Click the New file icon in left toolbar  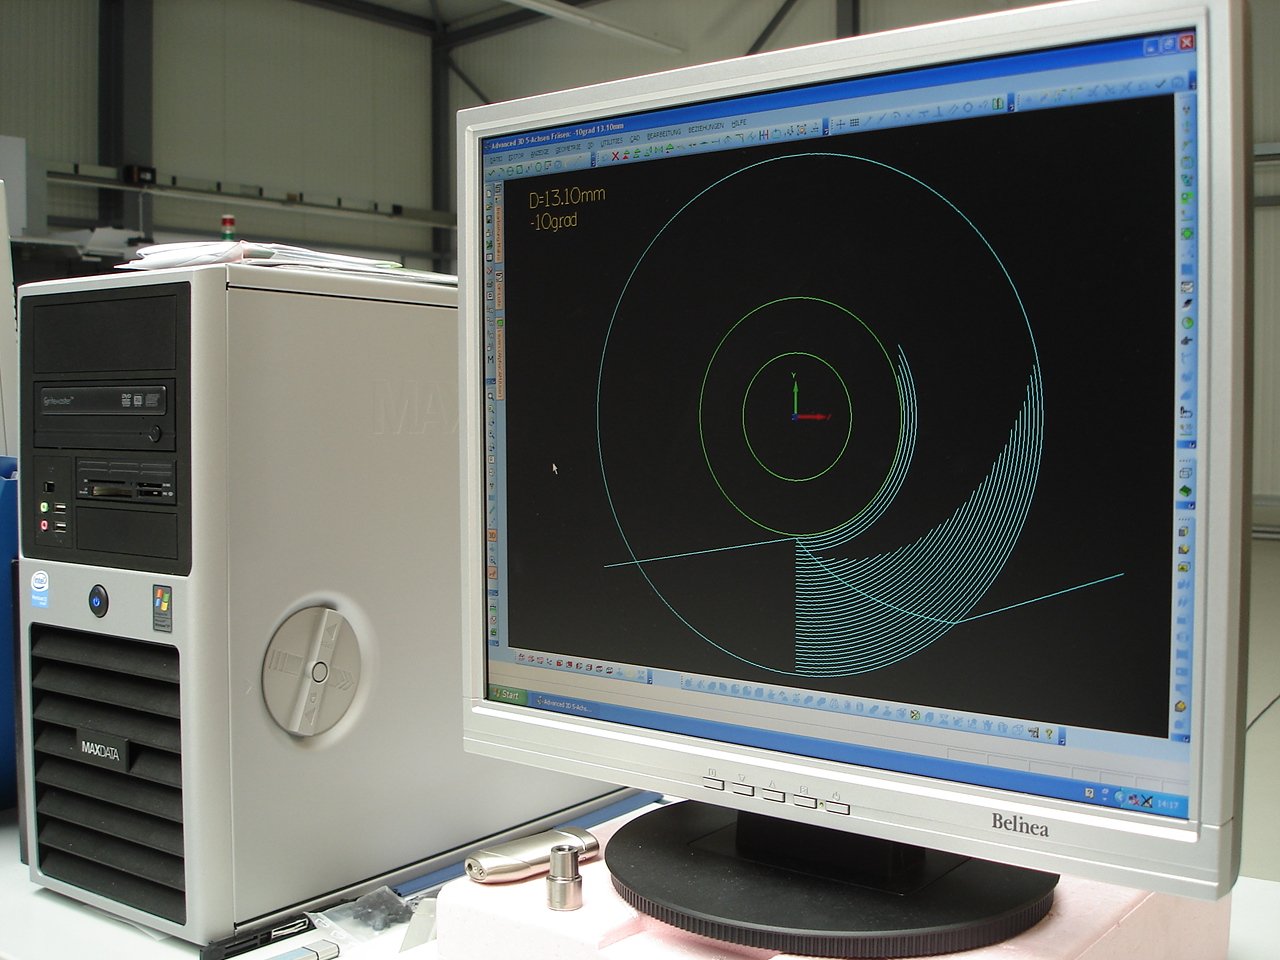point(489,193)
